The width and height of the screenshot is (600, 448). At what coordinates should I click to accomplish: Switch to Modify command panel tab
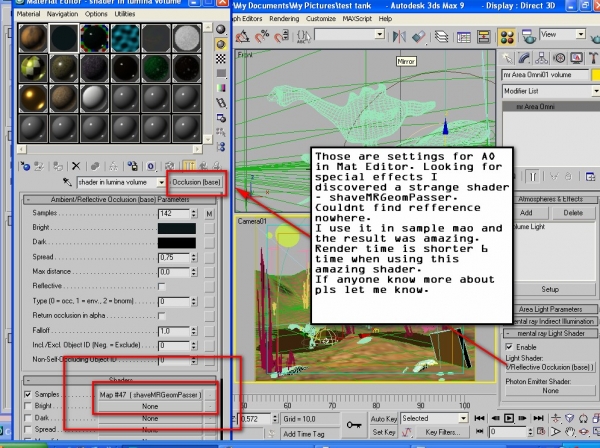coord(524,58)
